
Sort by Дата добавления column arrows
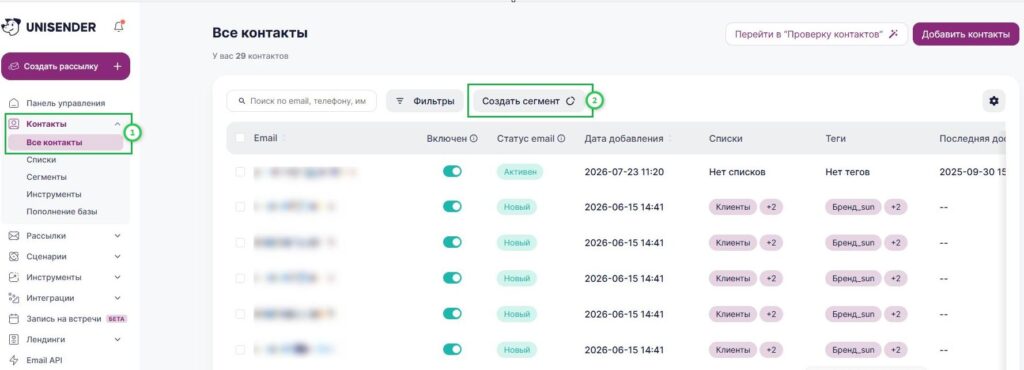[x=669, y=138]
